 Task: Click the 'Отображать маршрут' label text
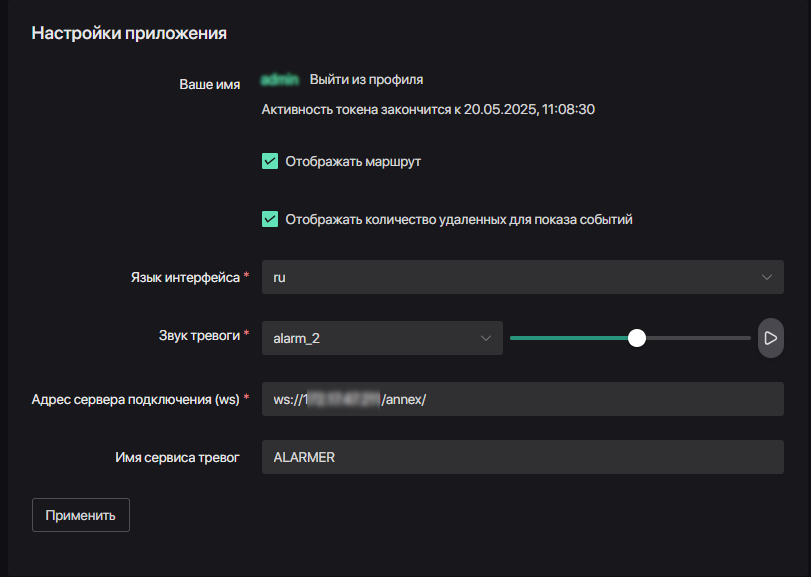click(353, 161)
